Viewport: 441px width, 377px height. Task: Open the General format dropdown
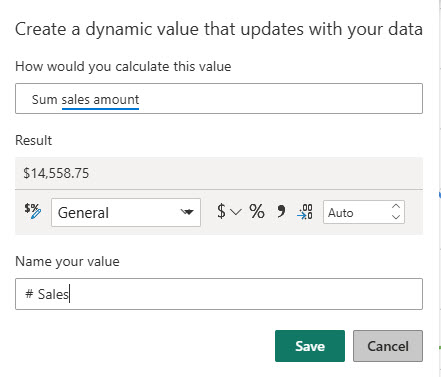[126, 212]
